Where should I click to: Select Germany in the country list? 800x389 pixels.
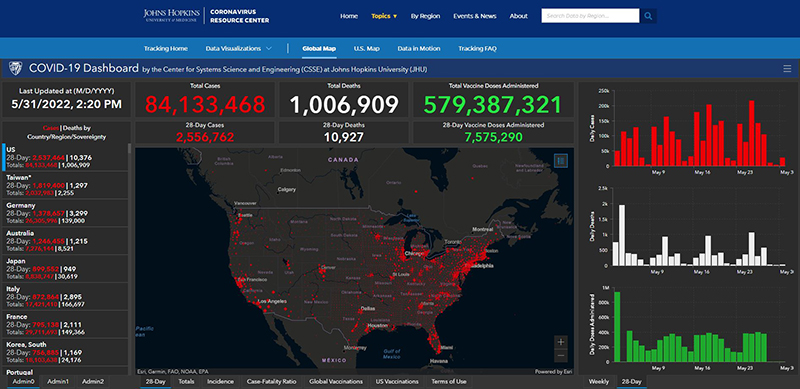[65, 213]
